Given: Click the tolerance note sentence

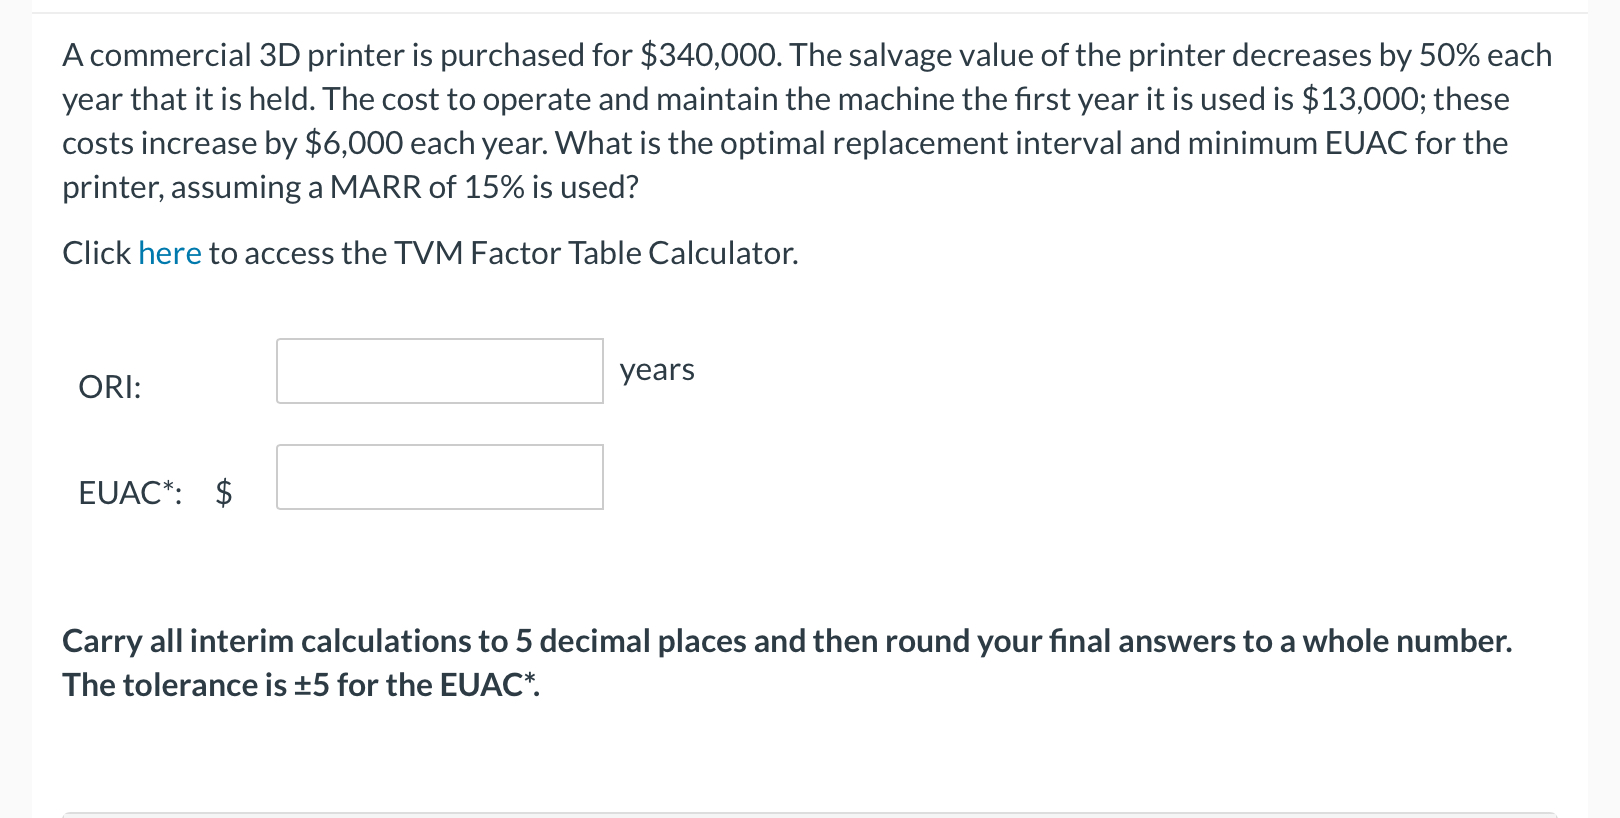Looking at the screenshot, I should point(298,685).
